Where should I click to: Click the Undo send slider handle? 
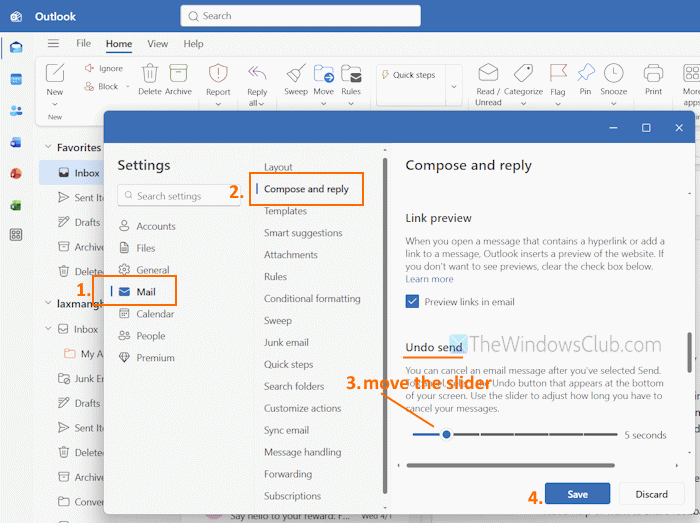446,434
